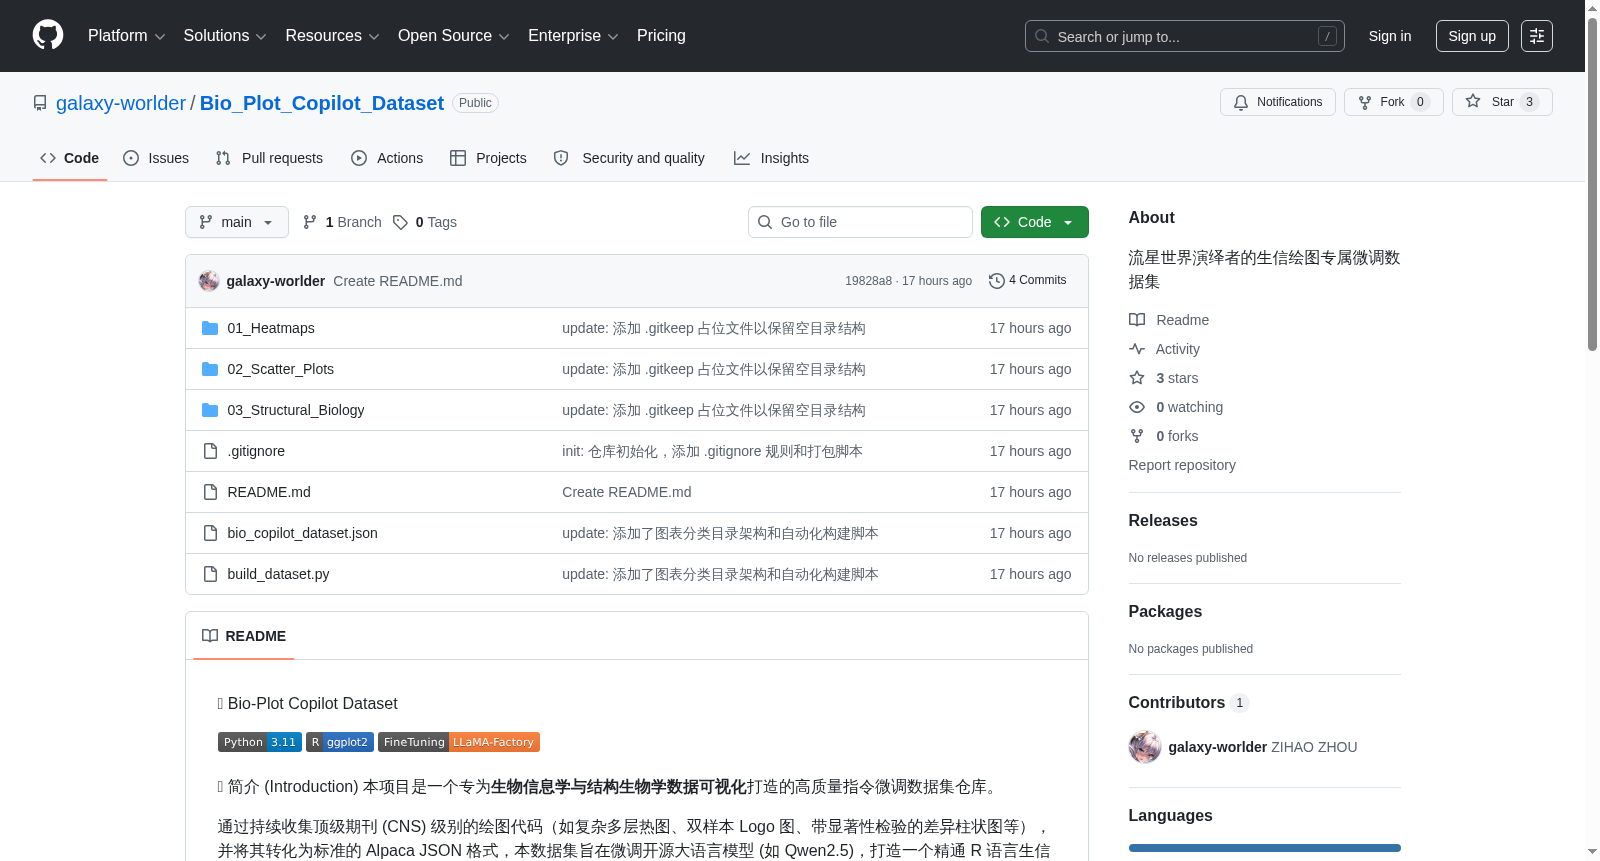Open the Releases heading link
The width and height of the screenshot is (1600, 861).
point(1163,521)
